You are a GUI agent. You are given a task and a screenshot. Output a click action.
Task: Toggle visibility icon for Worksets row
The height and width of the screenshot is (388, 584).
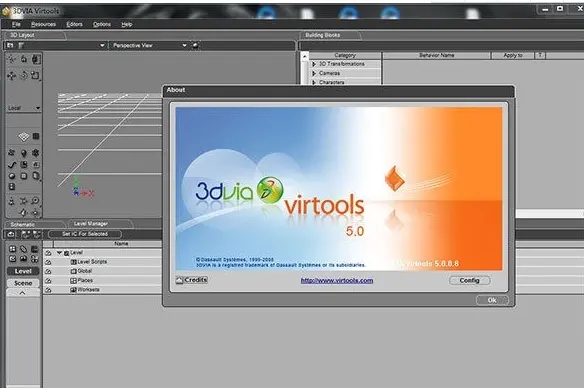click(48, 290)
